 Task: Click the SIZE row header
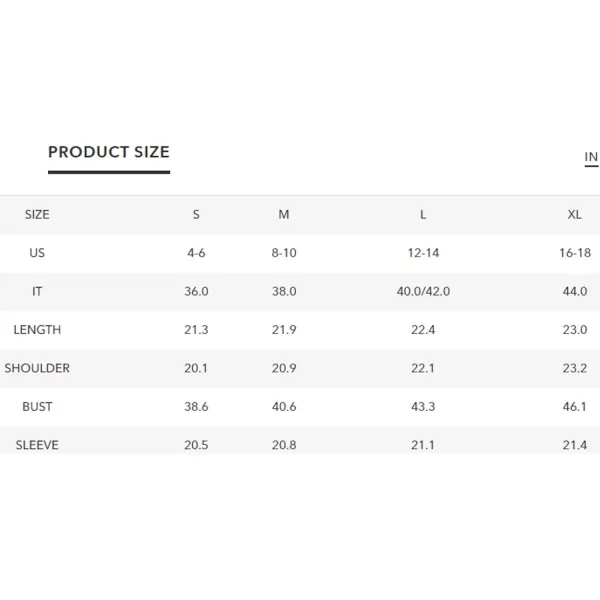[37, 214]
